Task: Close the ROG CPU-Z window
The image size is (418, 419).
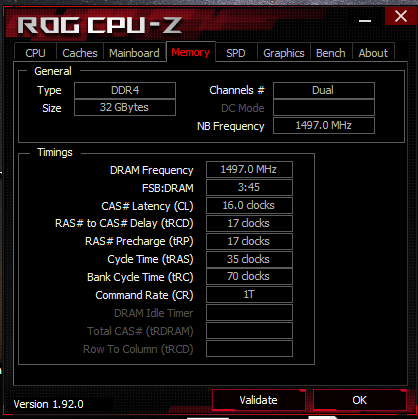Action: tap(400, 16)
